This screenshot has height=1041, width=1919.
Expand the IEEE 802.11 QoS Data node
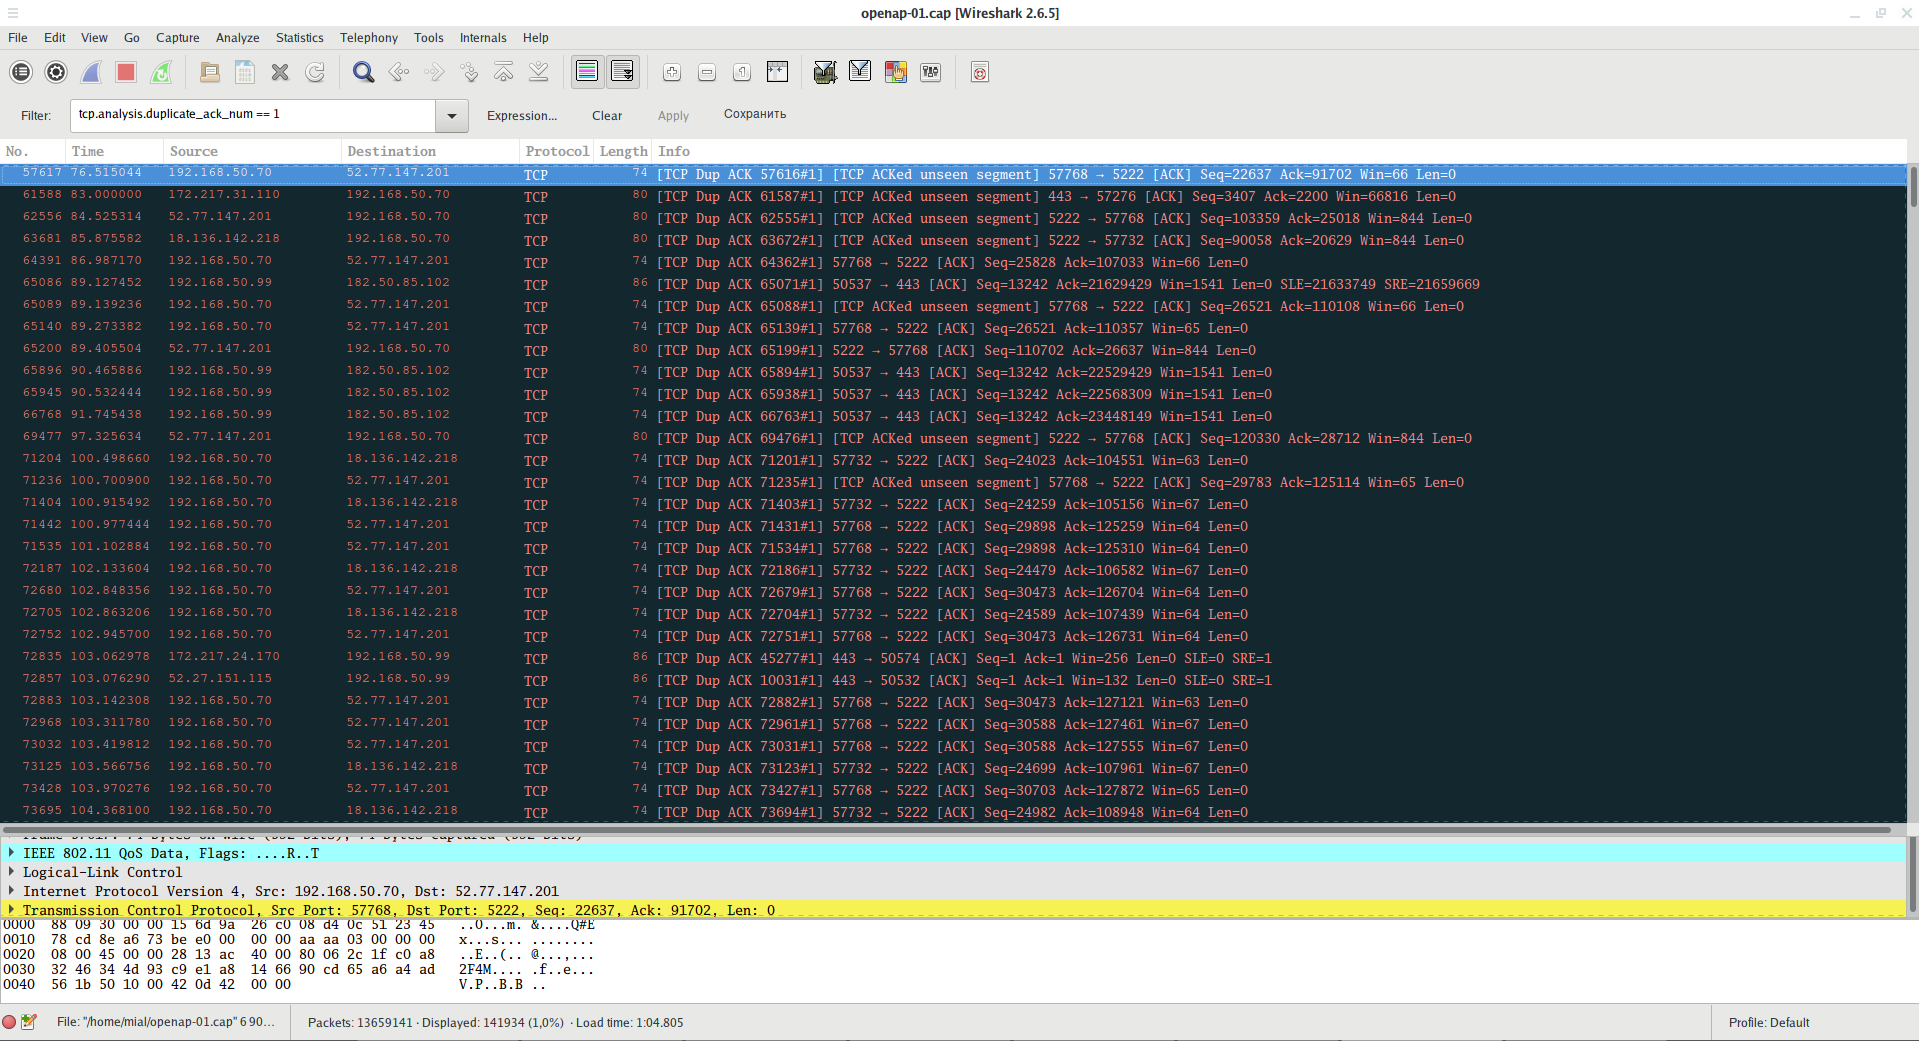click(x=11, y=853)
